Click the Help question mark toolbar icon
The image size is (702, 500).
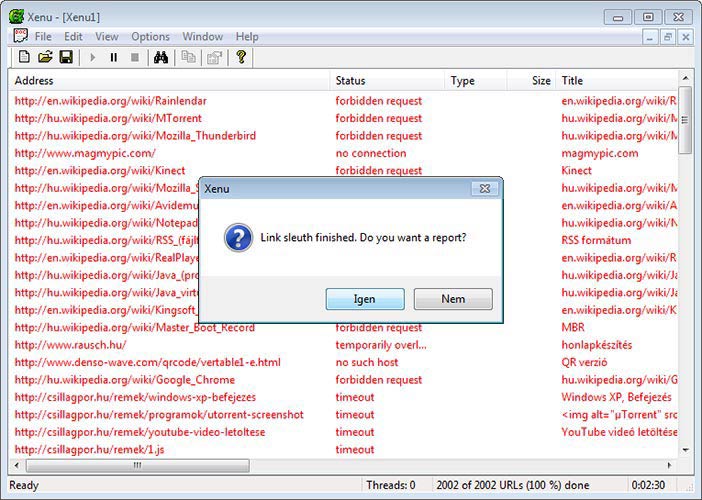click(241, 57)
